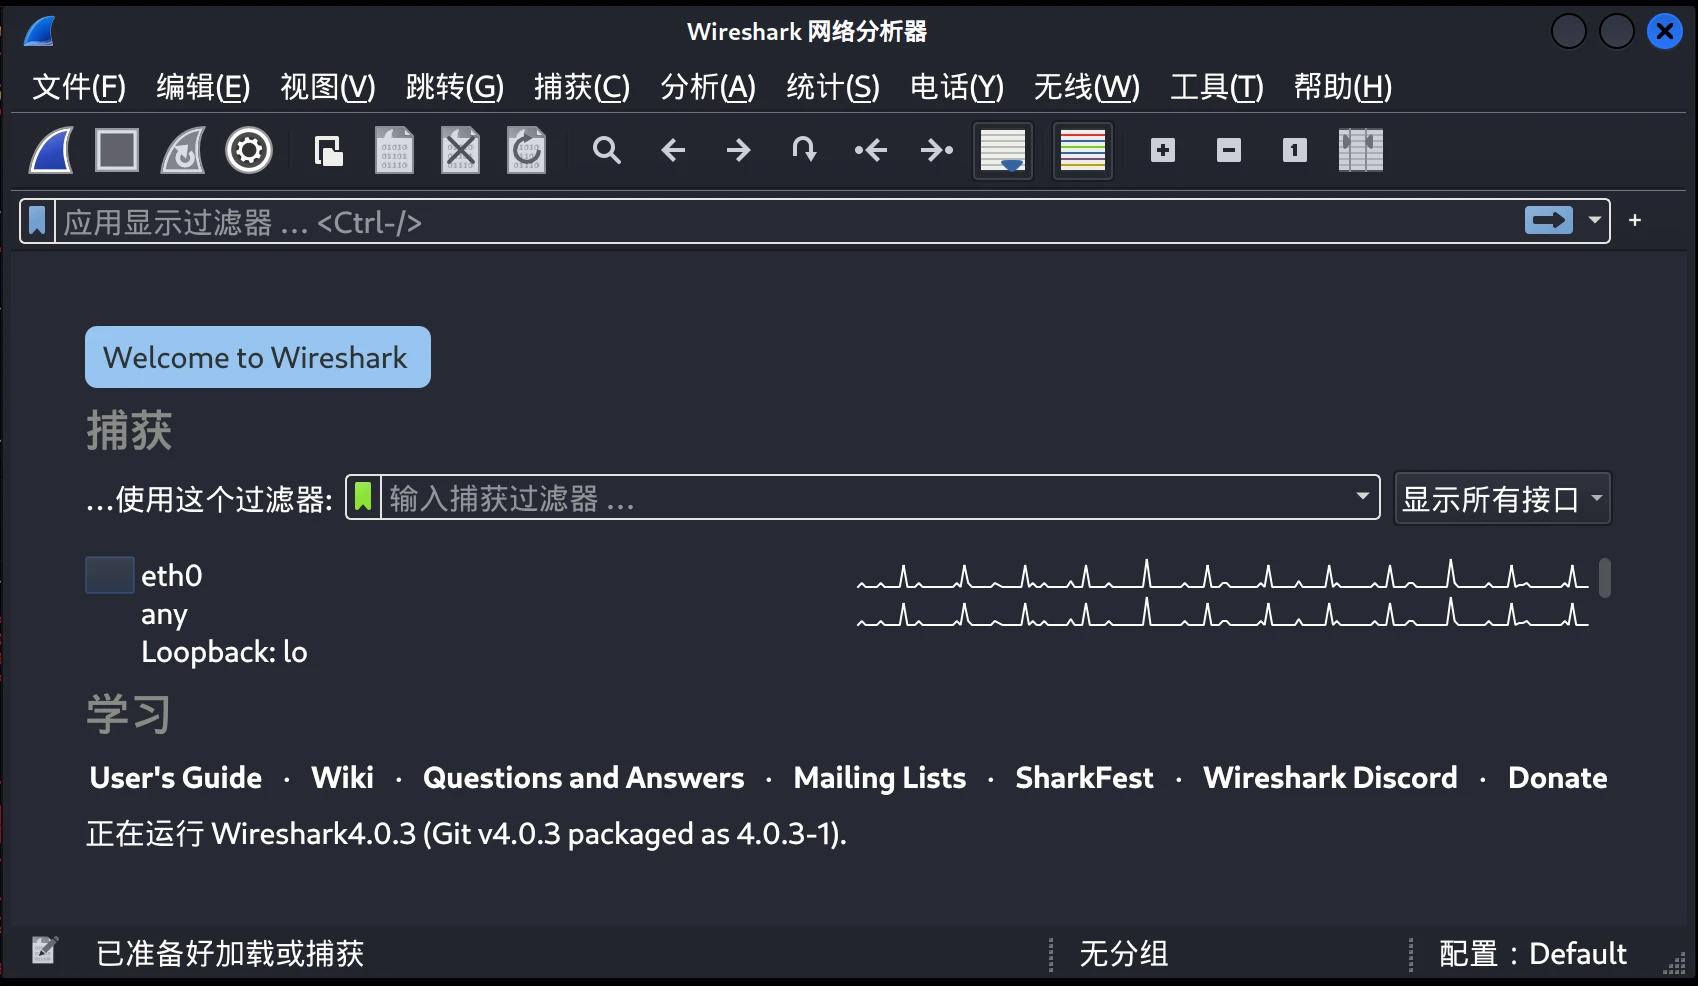Go to specified packet icon

804,151
